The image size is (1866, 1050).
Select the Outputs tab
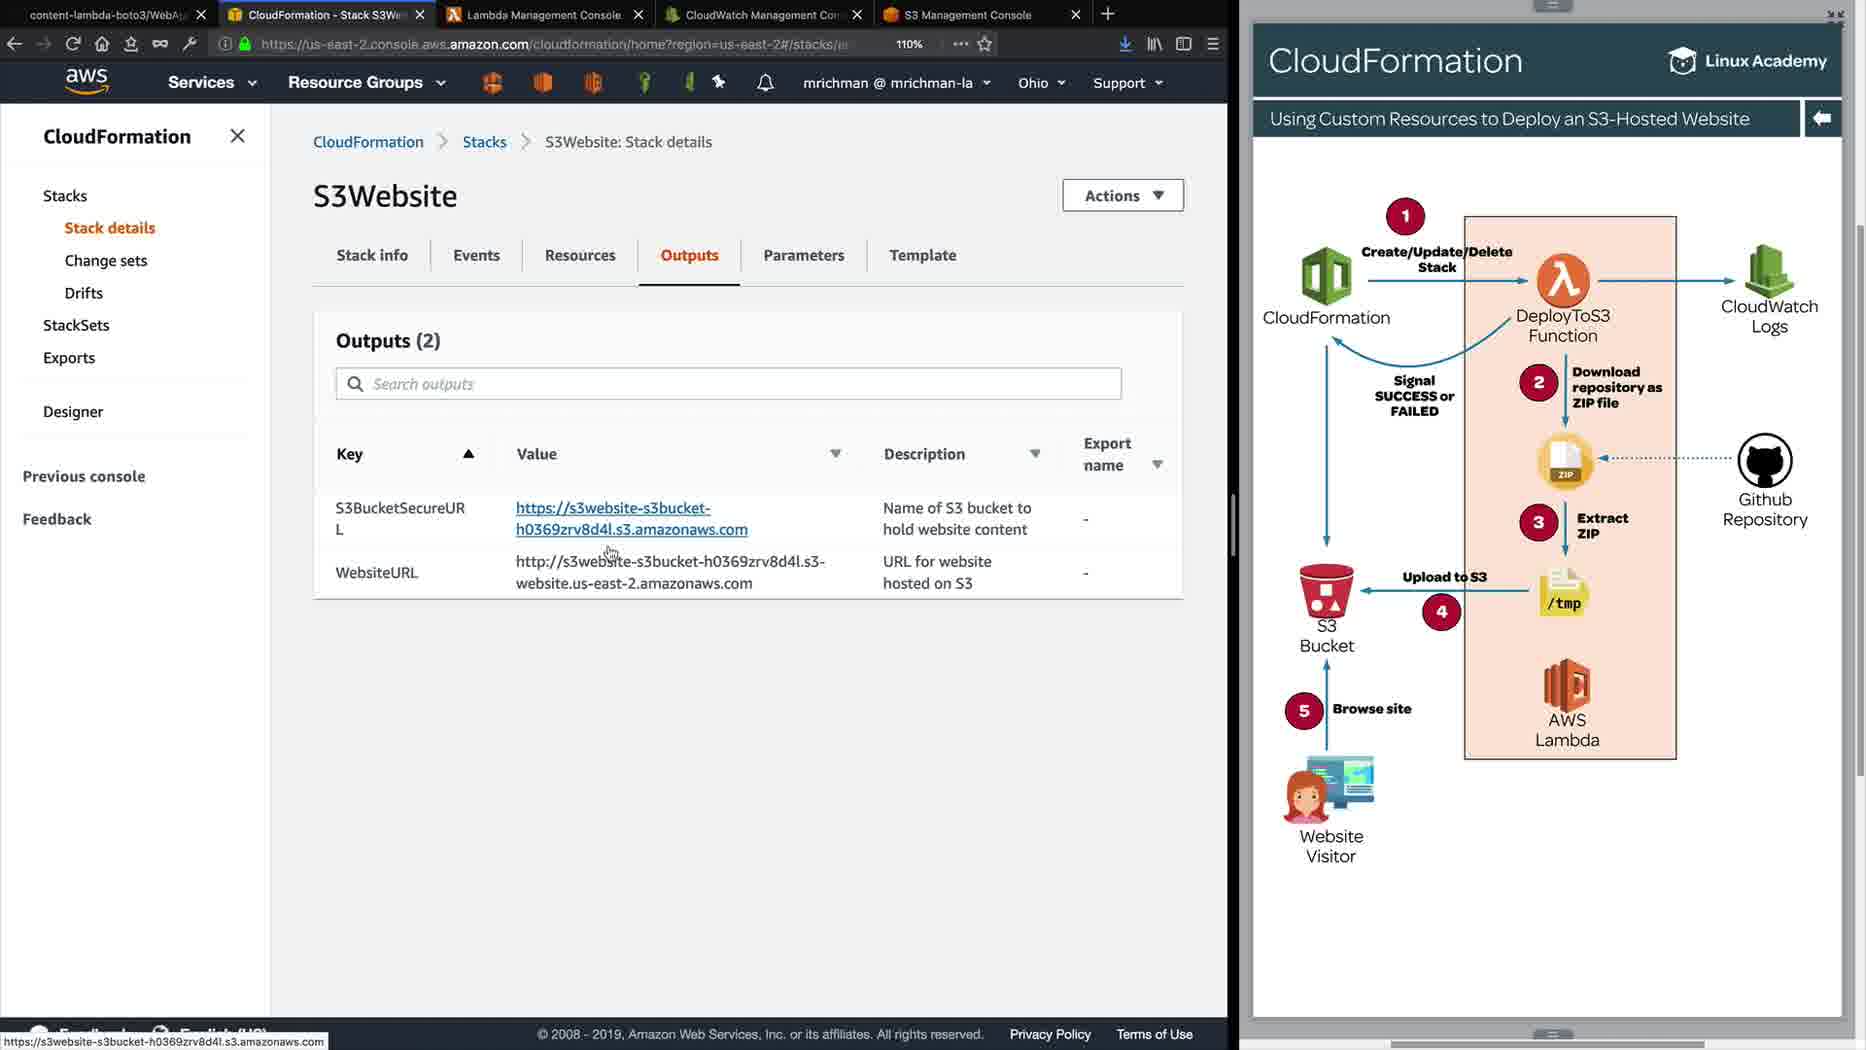pyautogui.click(x=689, y=255)
